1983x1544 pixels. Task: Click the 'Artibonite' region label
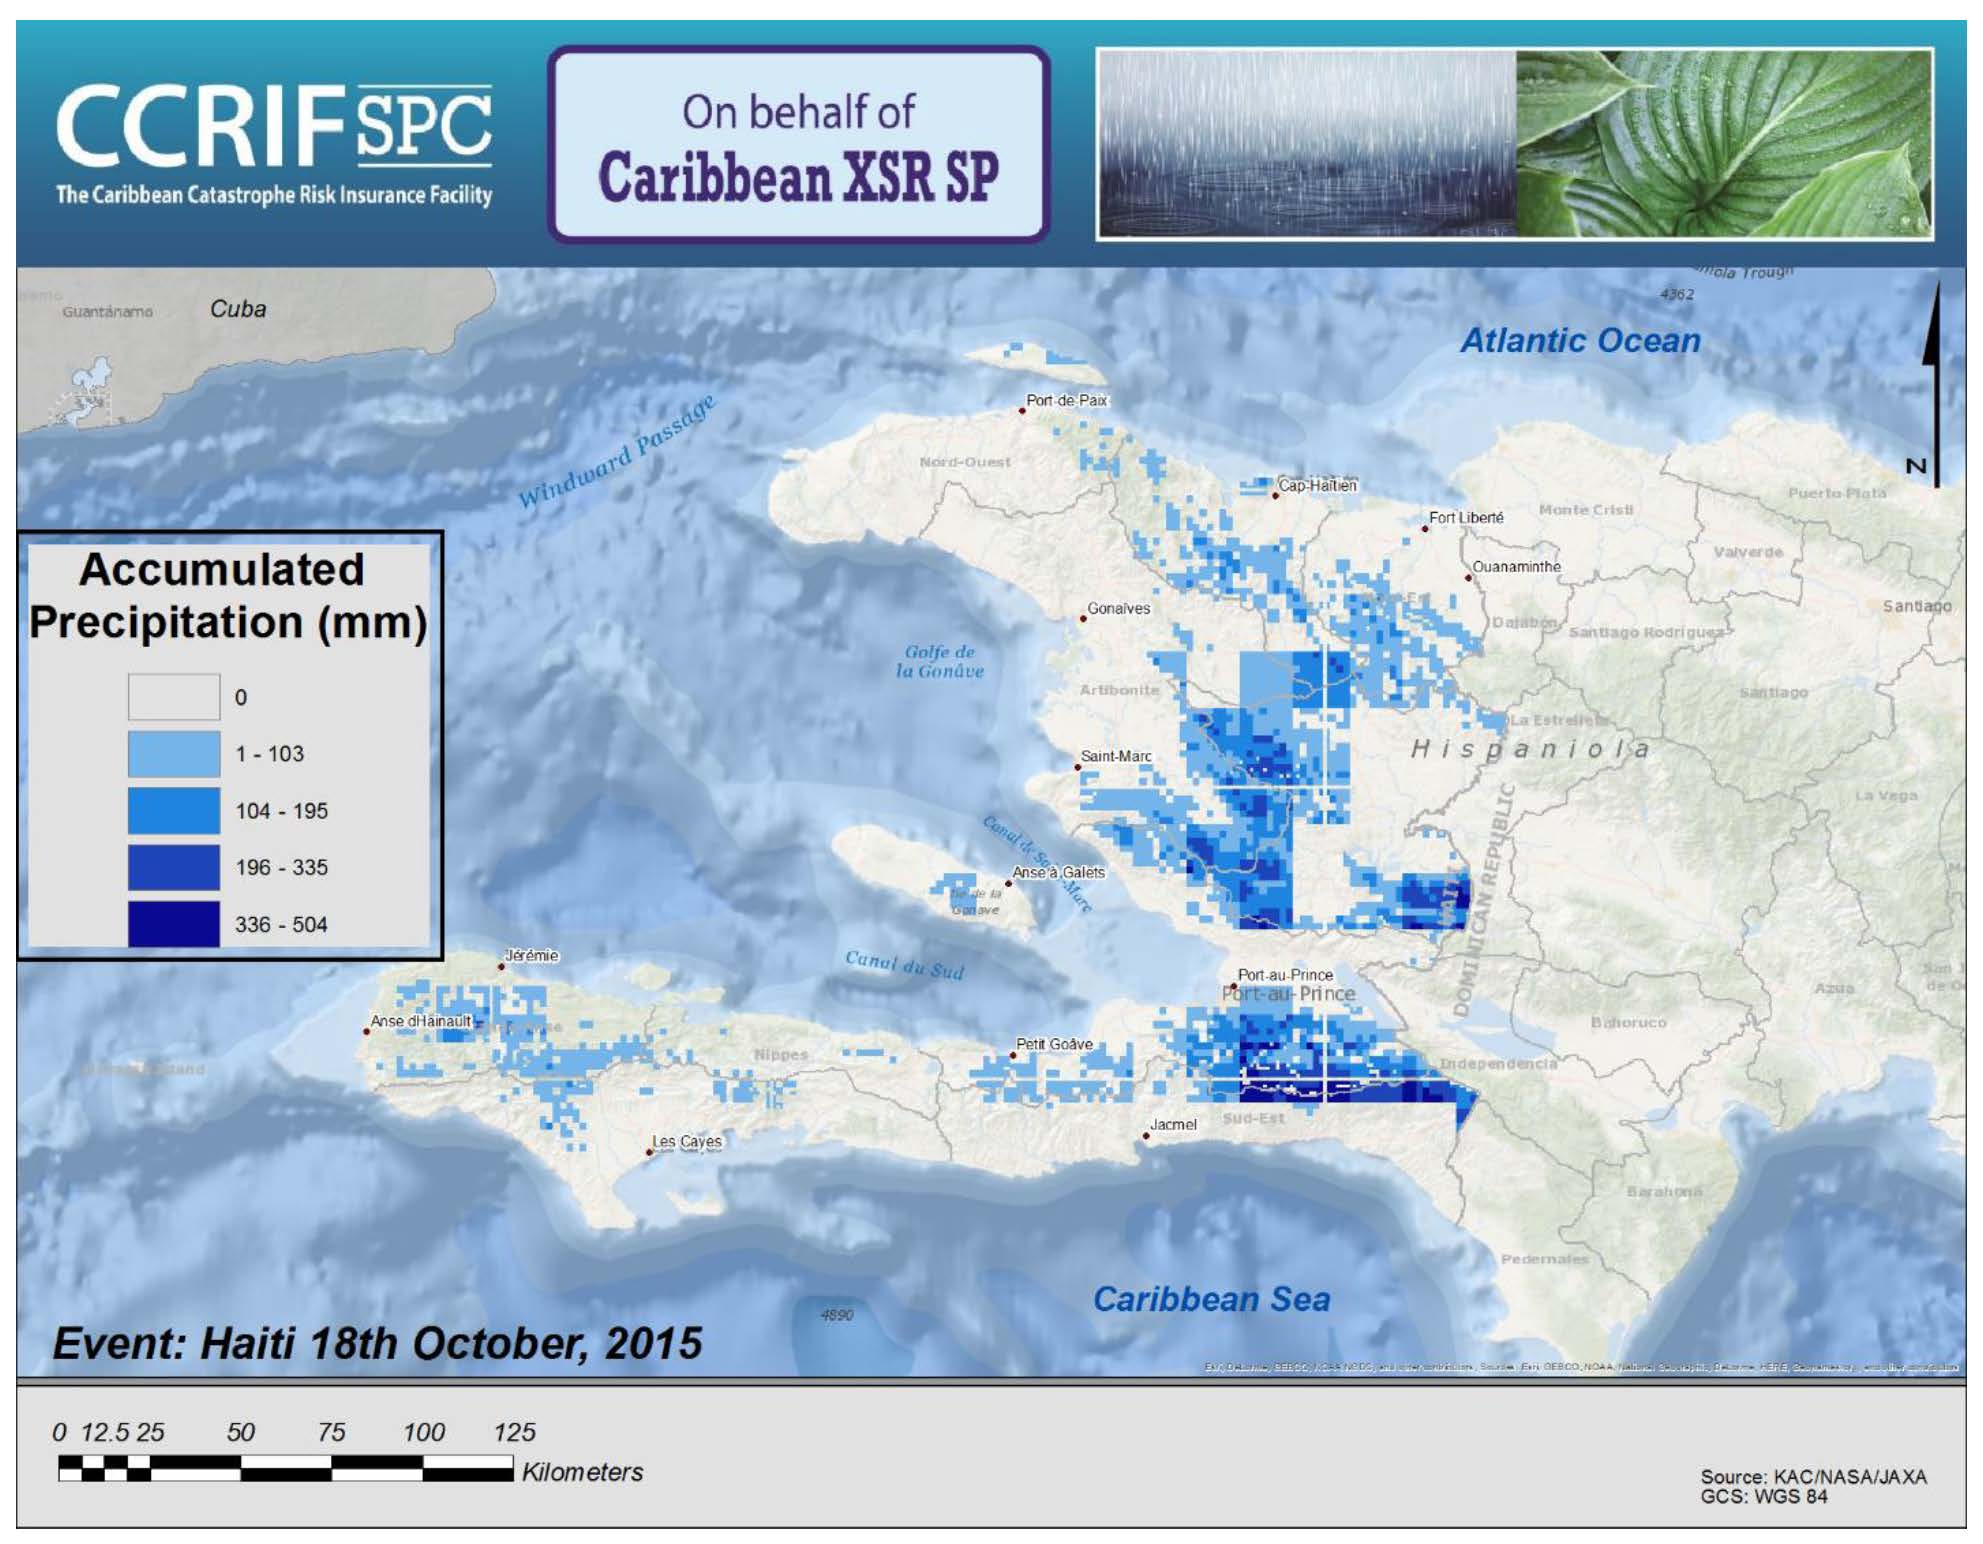tap(1119, 690)
